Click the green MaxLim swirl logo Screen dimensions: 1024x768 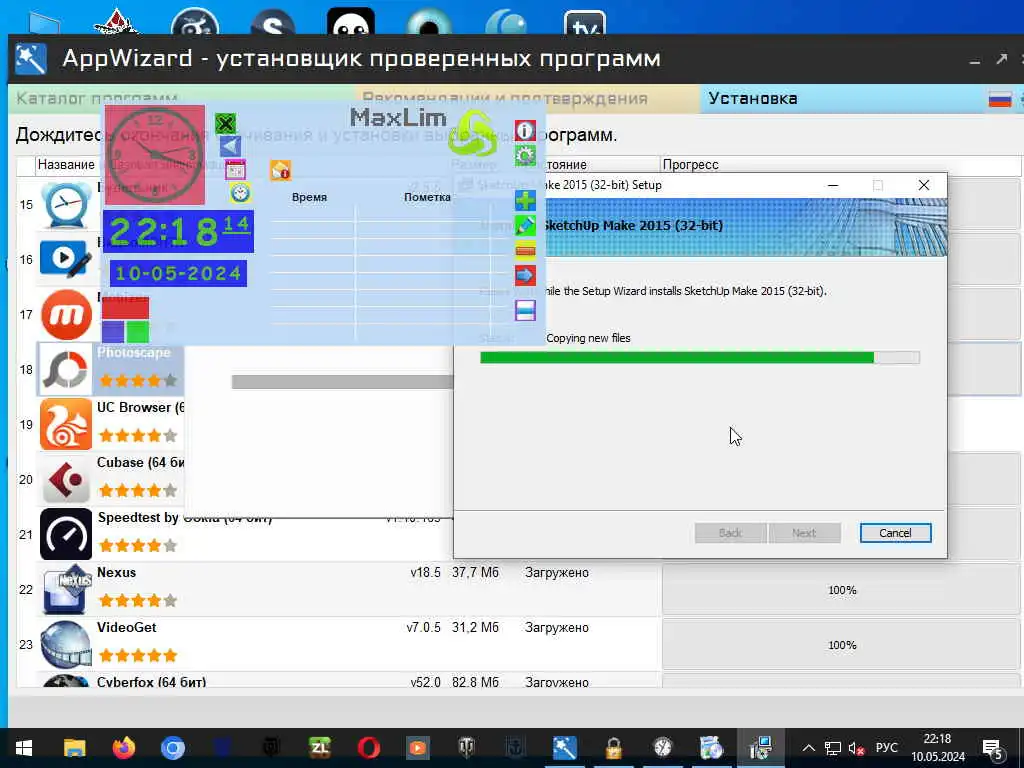[472, 133]
